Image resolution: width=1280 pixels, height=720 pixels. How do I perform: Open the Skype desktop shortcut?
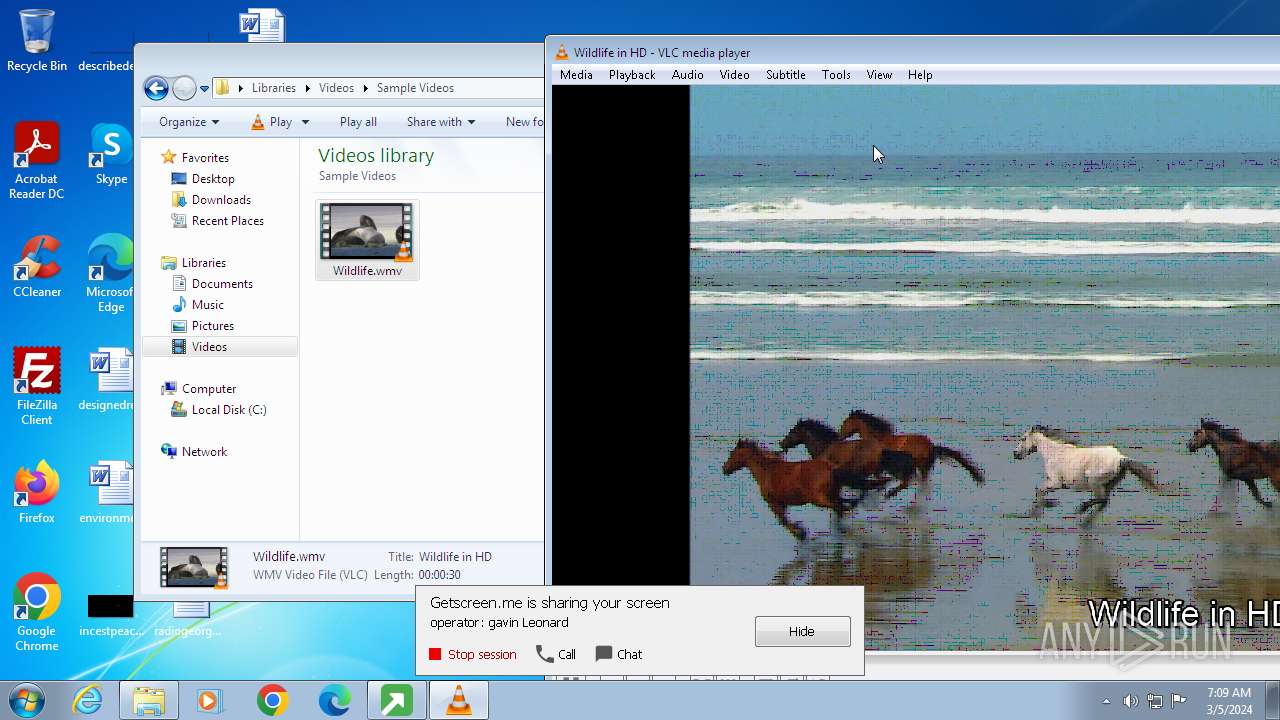click(x=111, y=155)
